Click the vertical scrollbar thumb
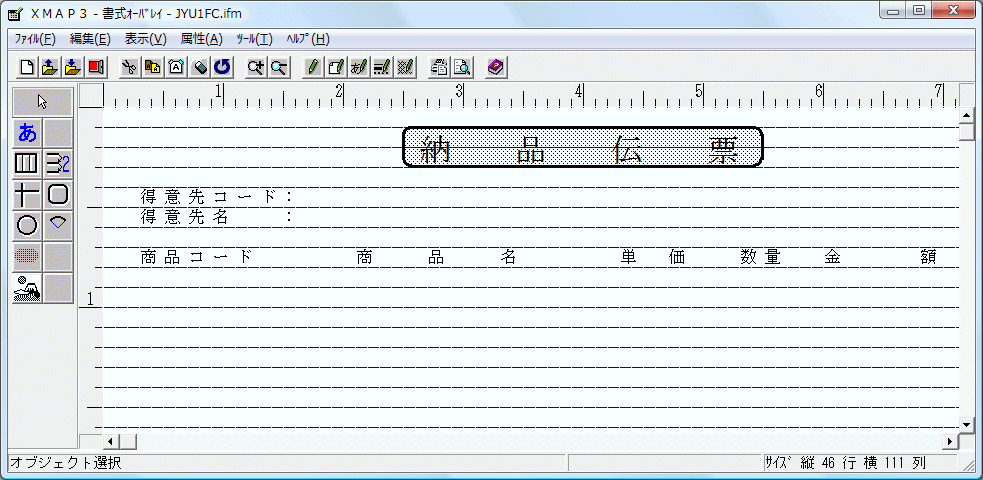Screen dimensions: 983x480 point(967,132)
